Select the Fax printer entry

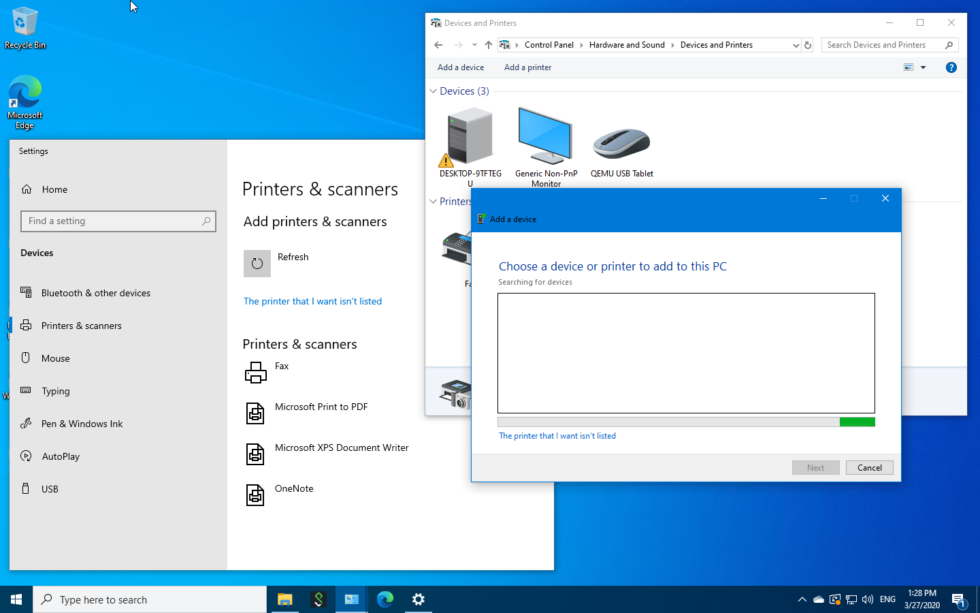tap(280, 368)
